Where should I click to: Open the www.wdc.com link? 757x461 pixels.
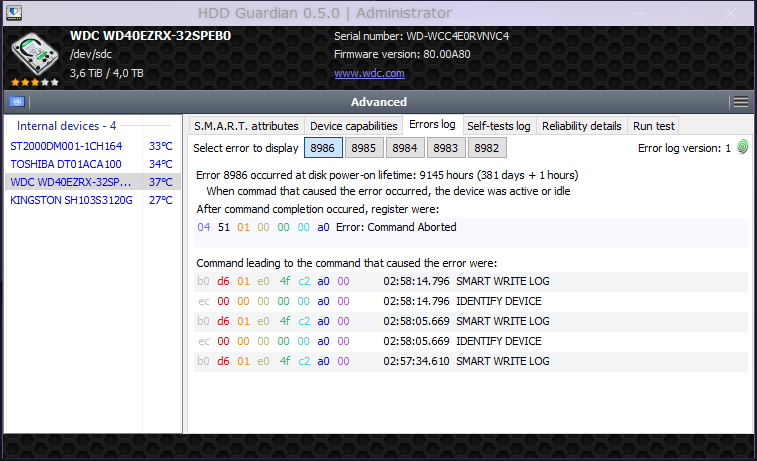(x=369, y=73)
